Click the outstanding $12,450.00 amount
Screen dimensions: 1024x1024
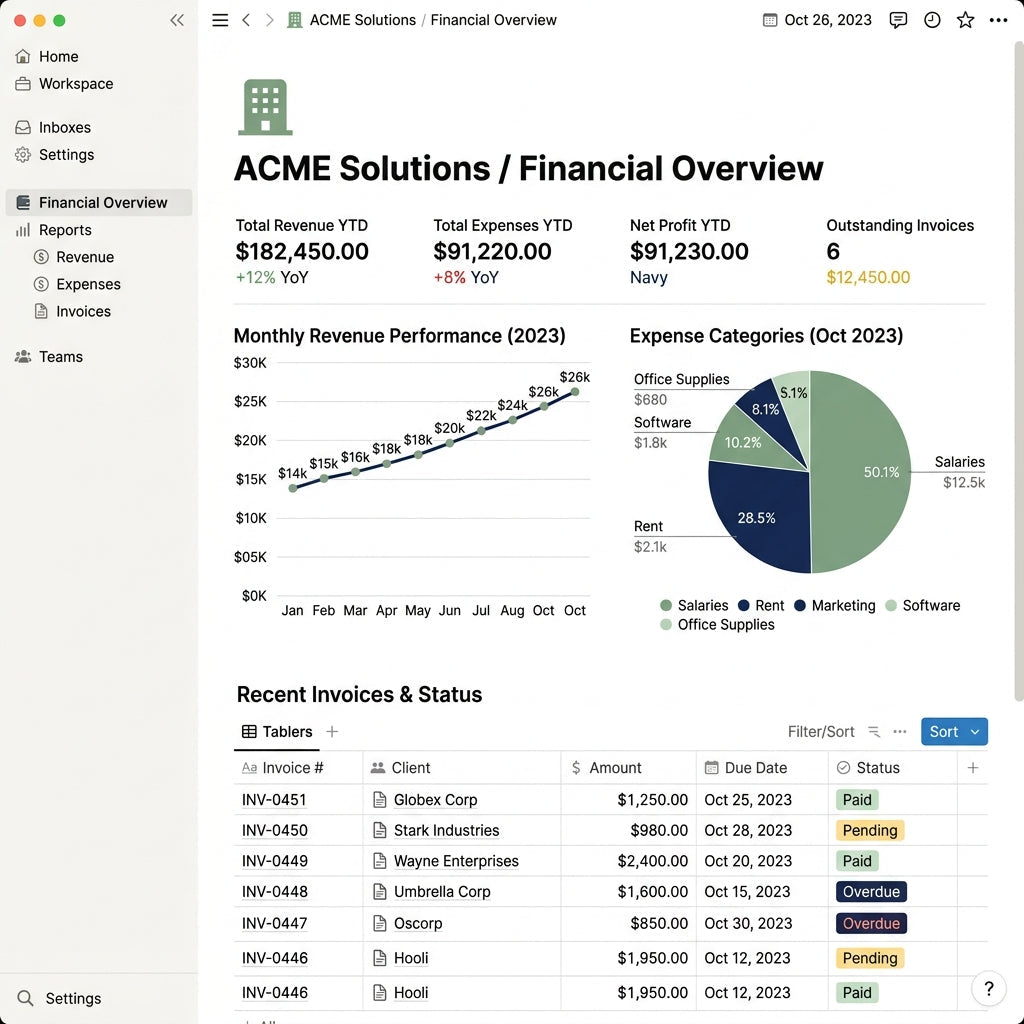click(x=868, y=278)
